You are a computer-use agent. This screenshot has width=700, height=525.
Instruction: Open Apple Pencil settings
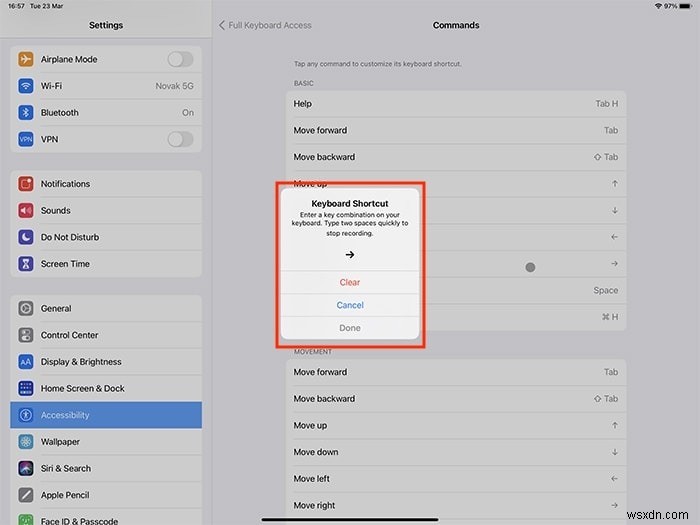[106, 495]
